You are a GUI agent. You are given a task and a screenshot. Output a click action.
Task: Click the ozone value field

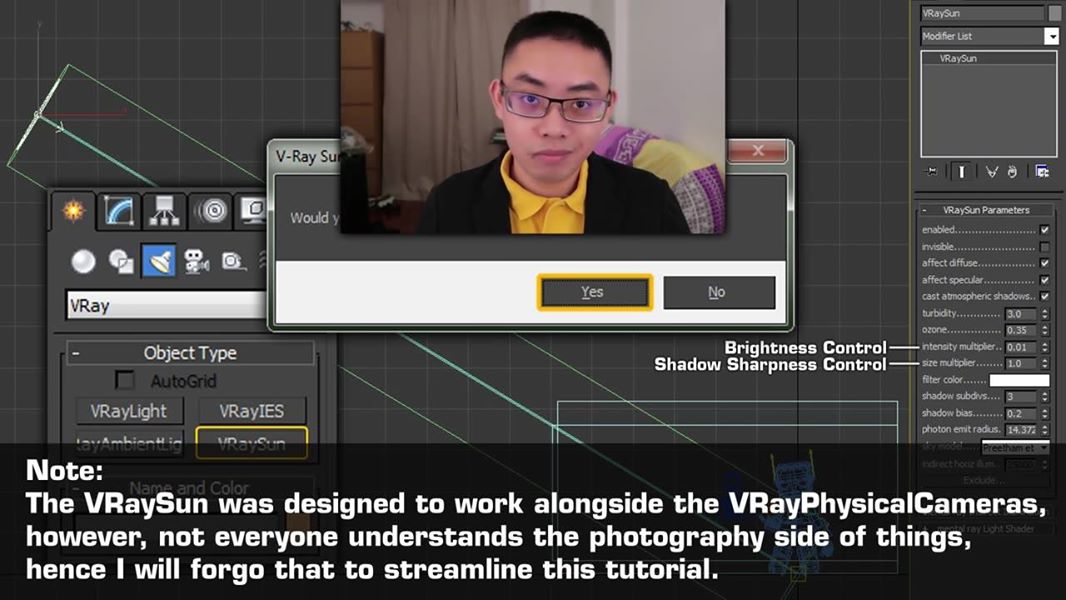(x=1020, y=330)
